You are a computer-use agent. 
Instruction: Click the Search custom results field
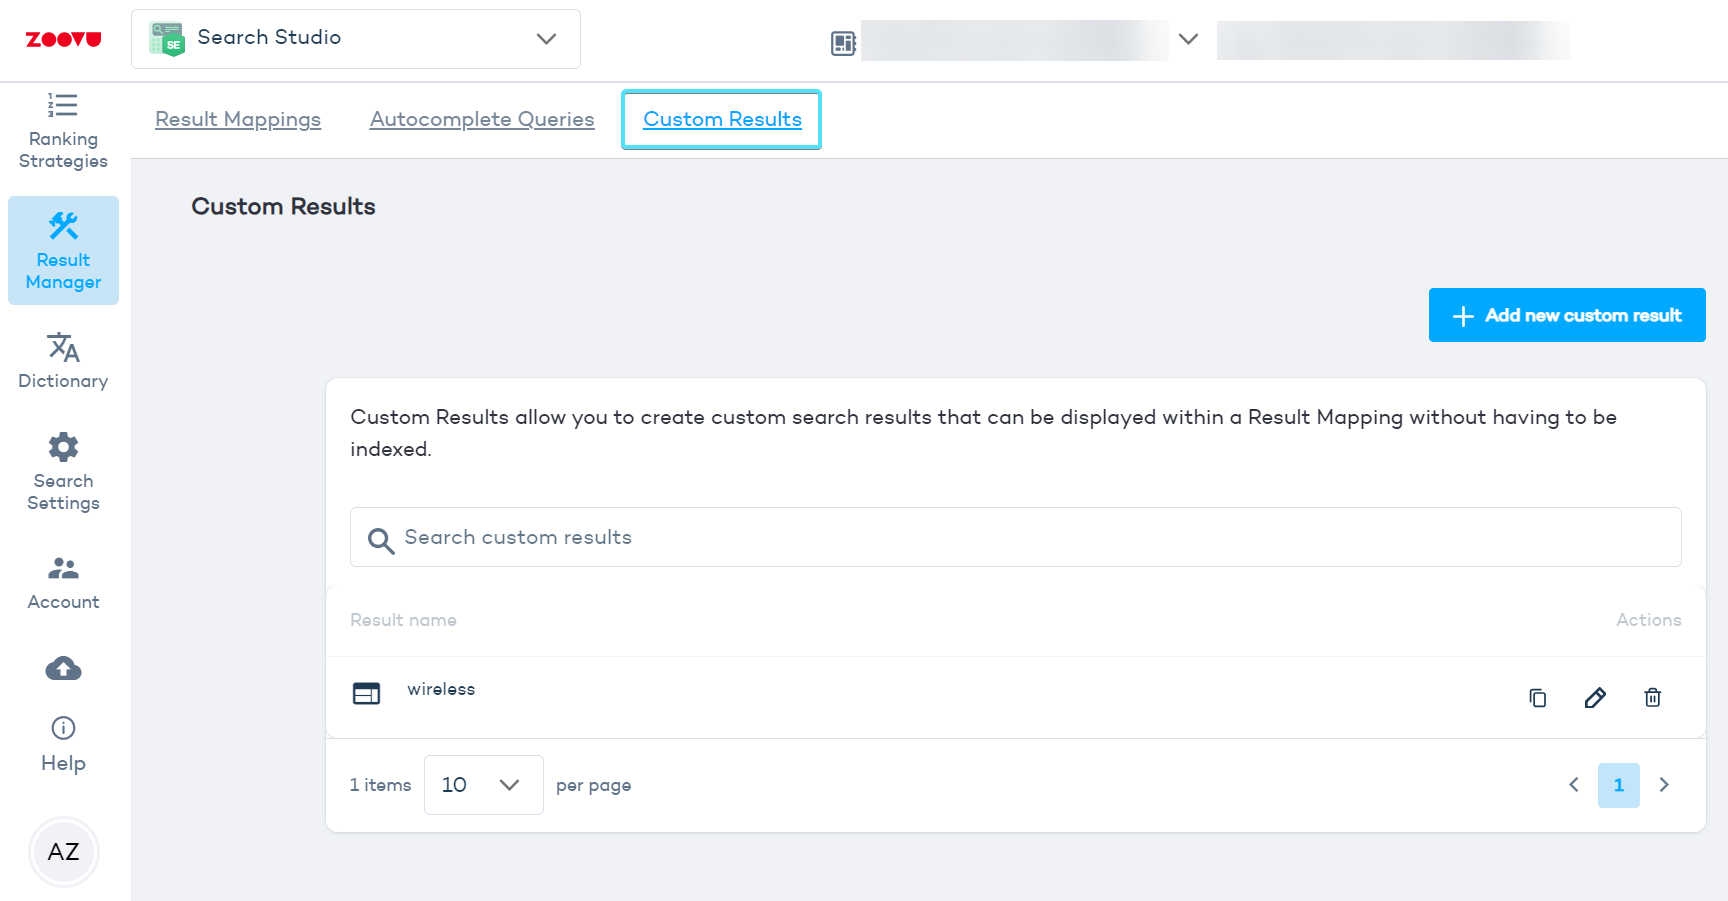coord(1015,537)
